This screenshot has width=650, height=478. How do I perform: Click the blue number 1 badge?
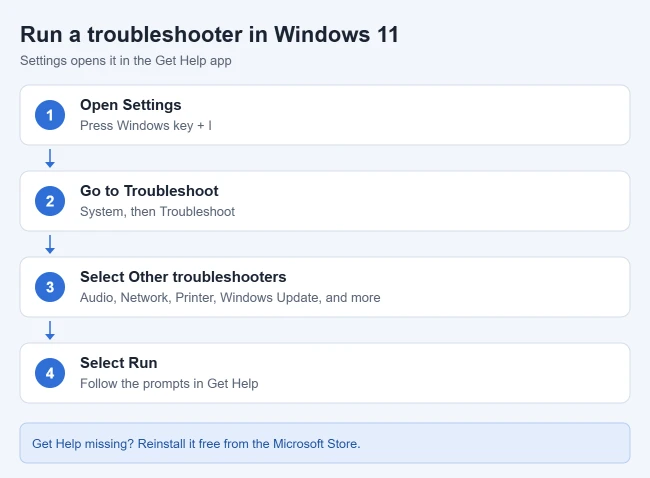(x=50, y=115)
